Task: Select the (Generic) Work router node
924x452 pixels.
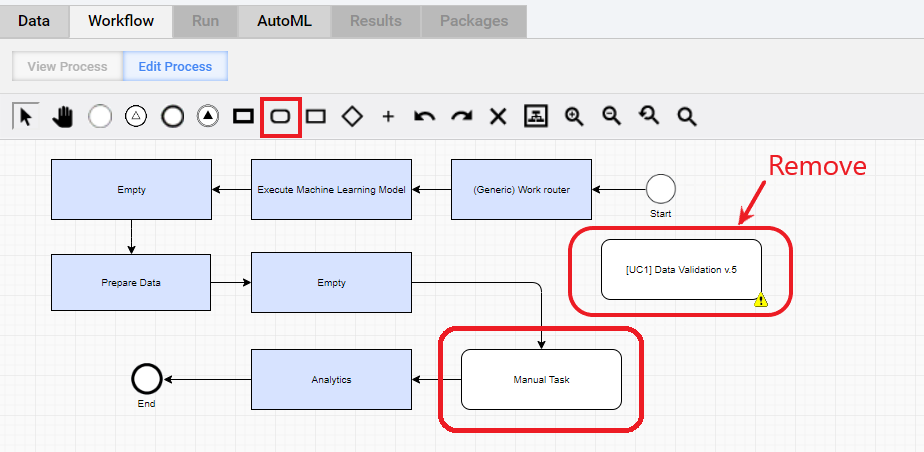Action: tap(522, 190)
